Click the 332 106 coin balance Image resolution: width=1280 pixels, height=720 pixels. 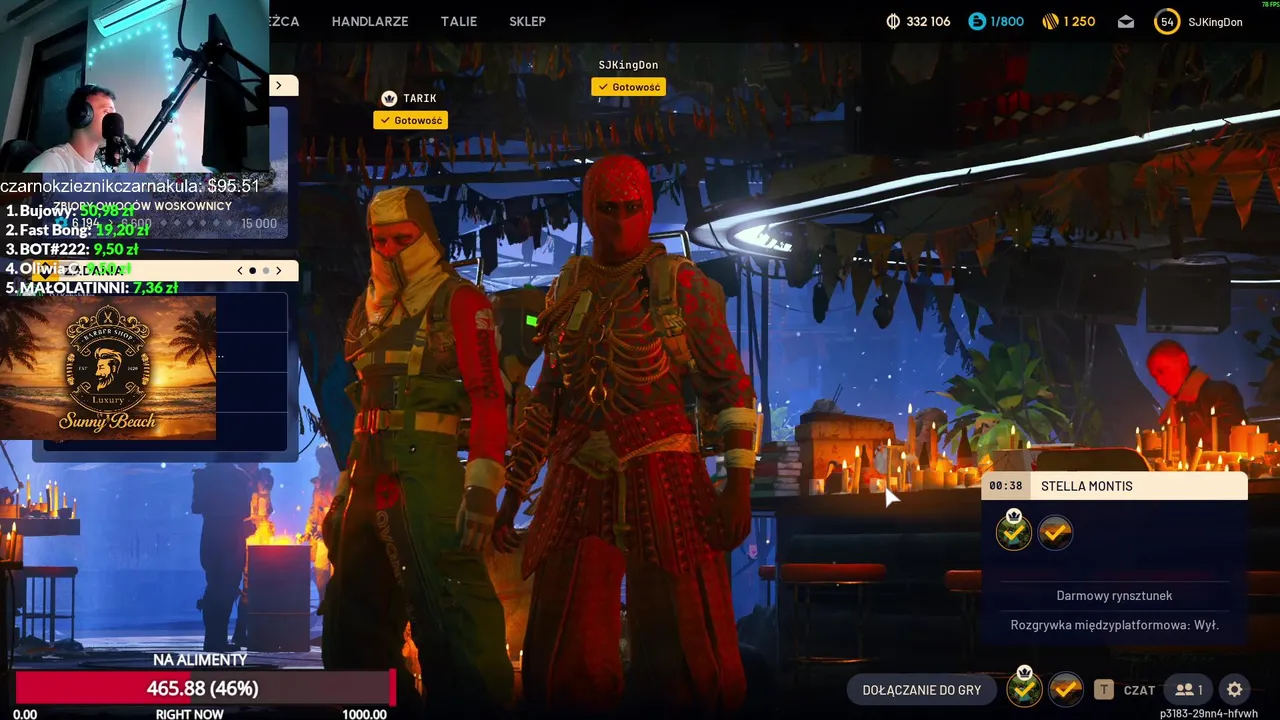point(928,21)
